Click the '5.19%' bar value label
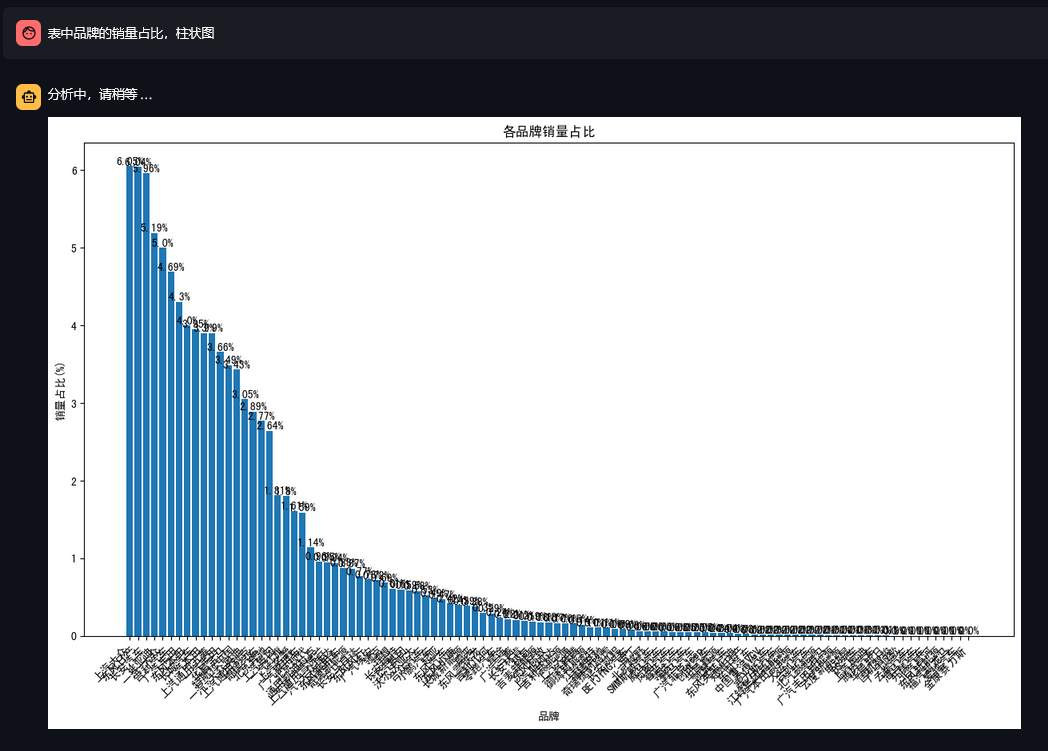Image resolution: width=1048 pixels, height=751 pixels. click(x=154, y=228)
